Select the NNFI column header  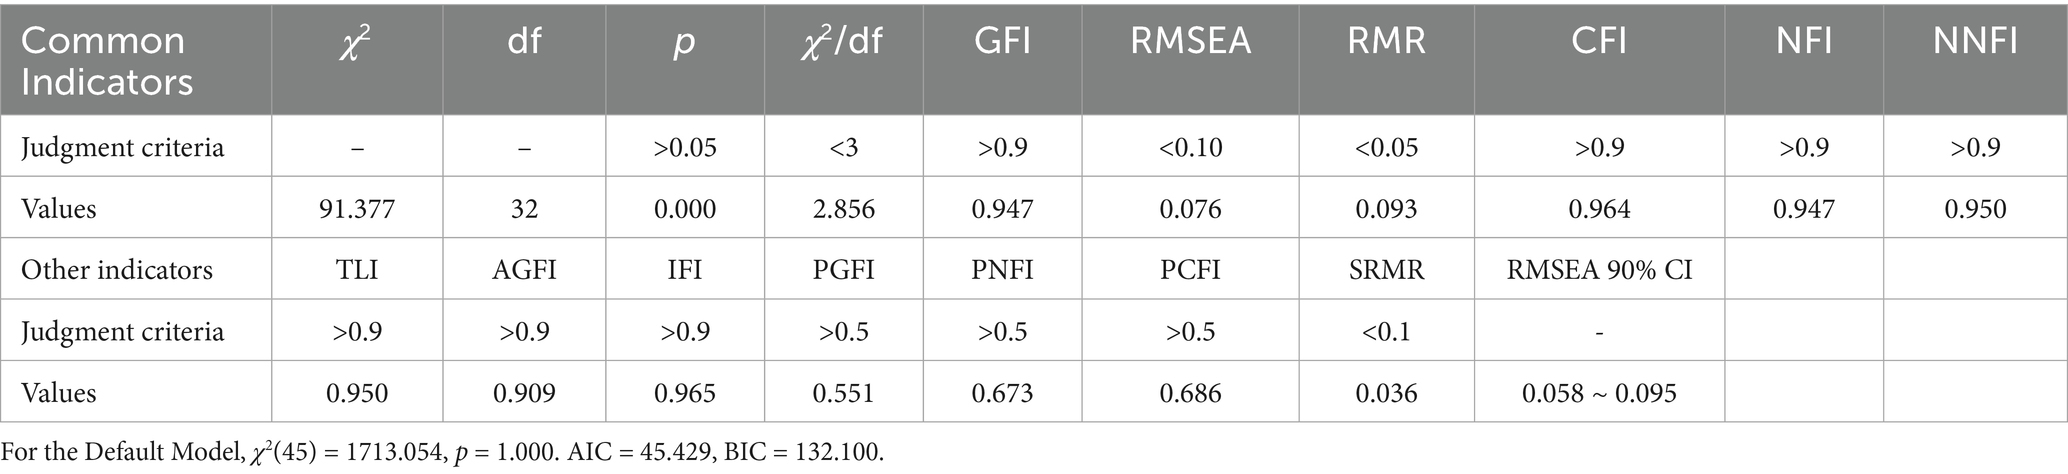point(1975,41)
